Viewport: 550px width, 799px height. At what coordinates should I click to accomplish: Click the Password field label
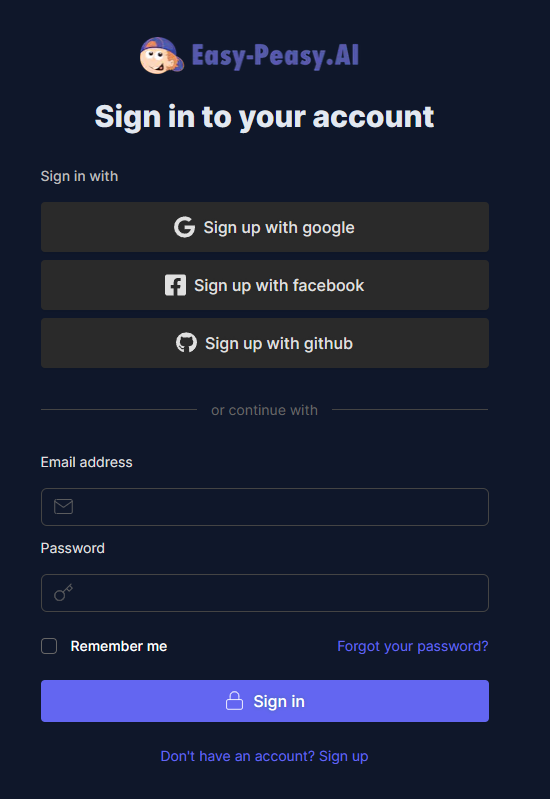click(73, 548)
